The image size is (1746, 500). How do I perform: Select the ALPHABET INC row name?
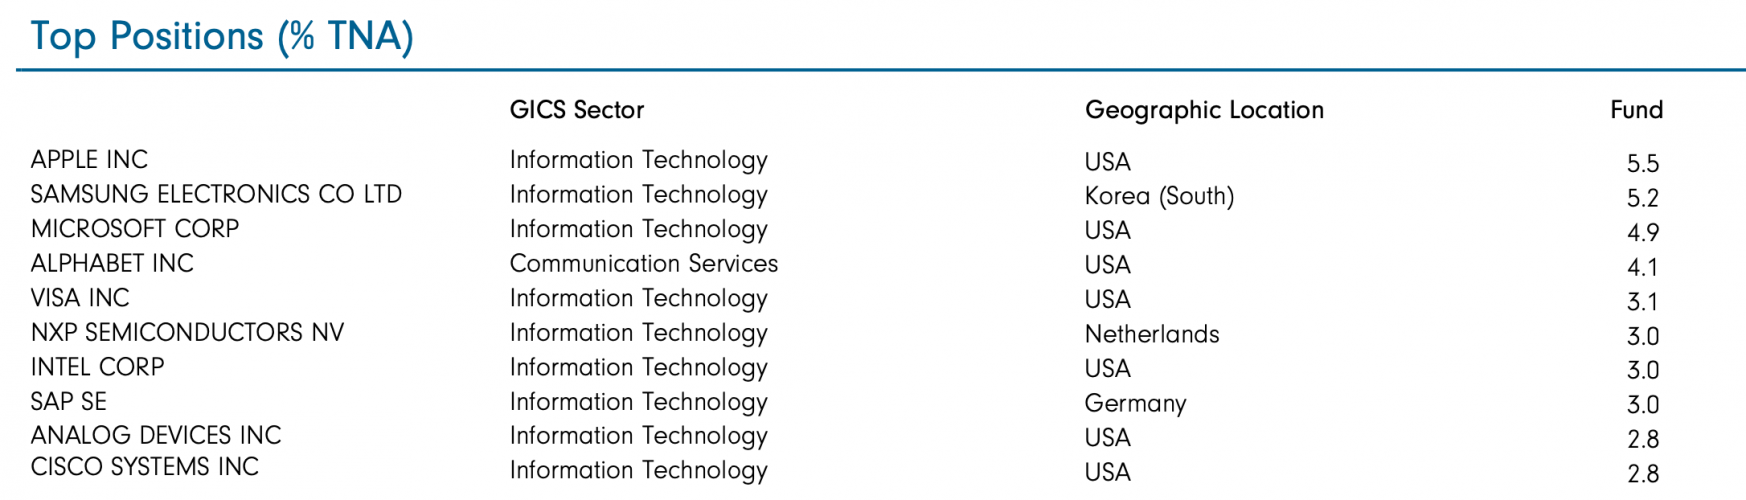point(112,263)
